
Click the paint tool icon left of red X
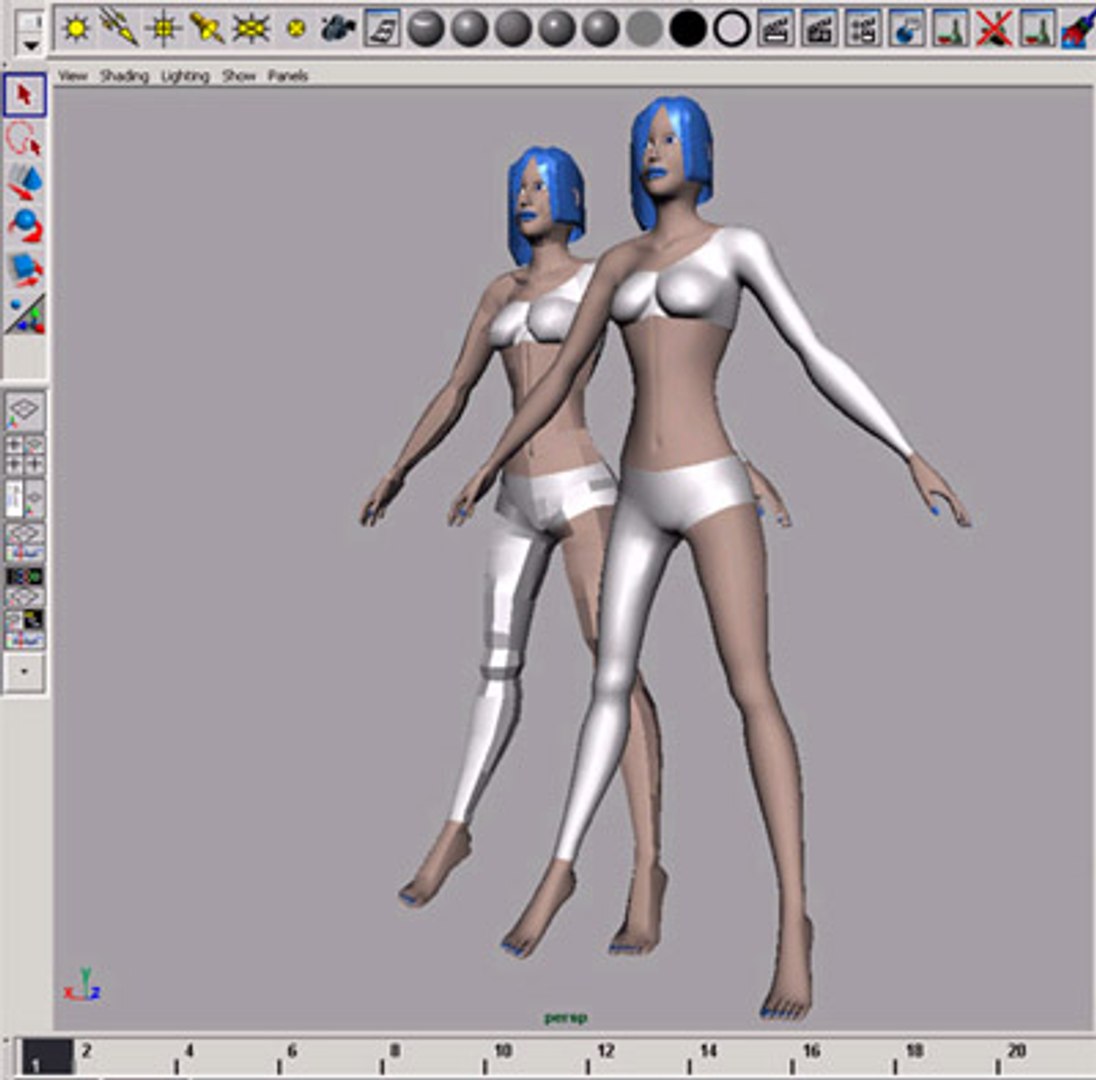[x=951, y=29]
